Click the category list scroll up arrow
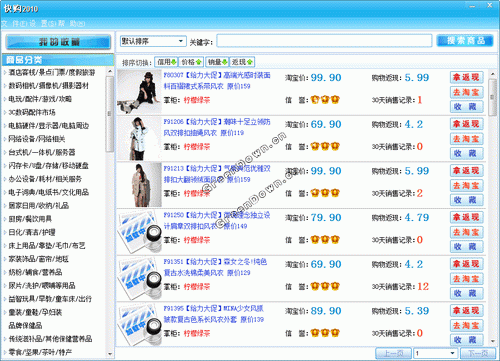Viewport: 500px width, 361px height. click(110, 72)
